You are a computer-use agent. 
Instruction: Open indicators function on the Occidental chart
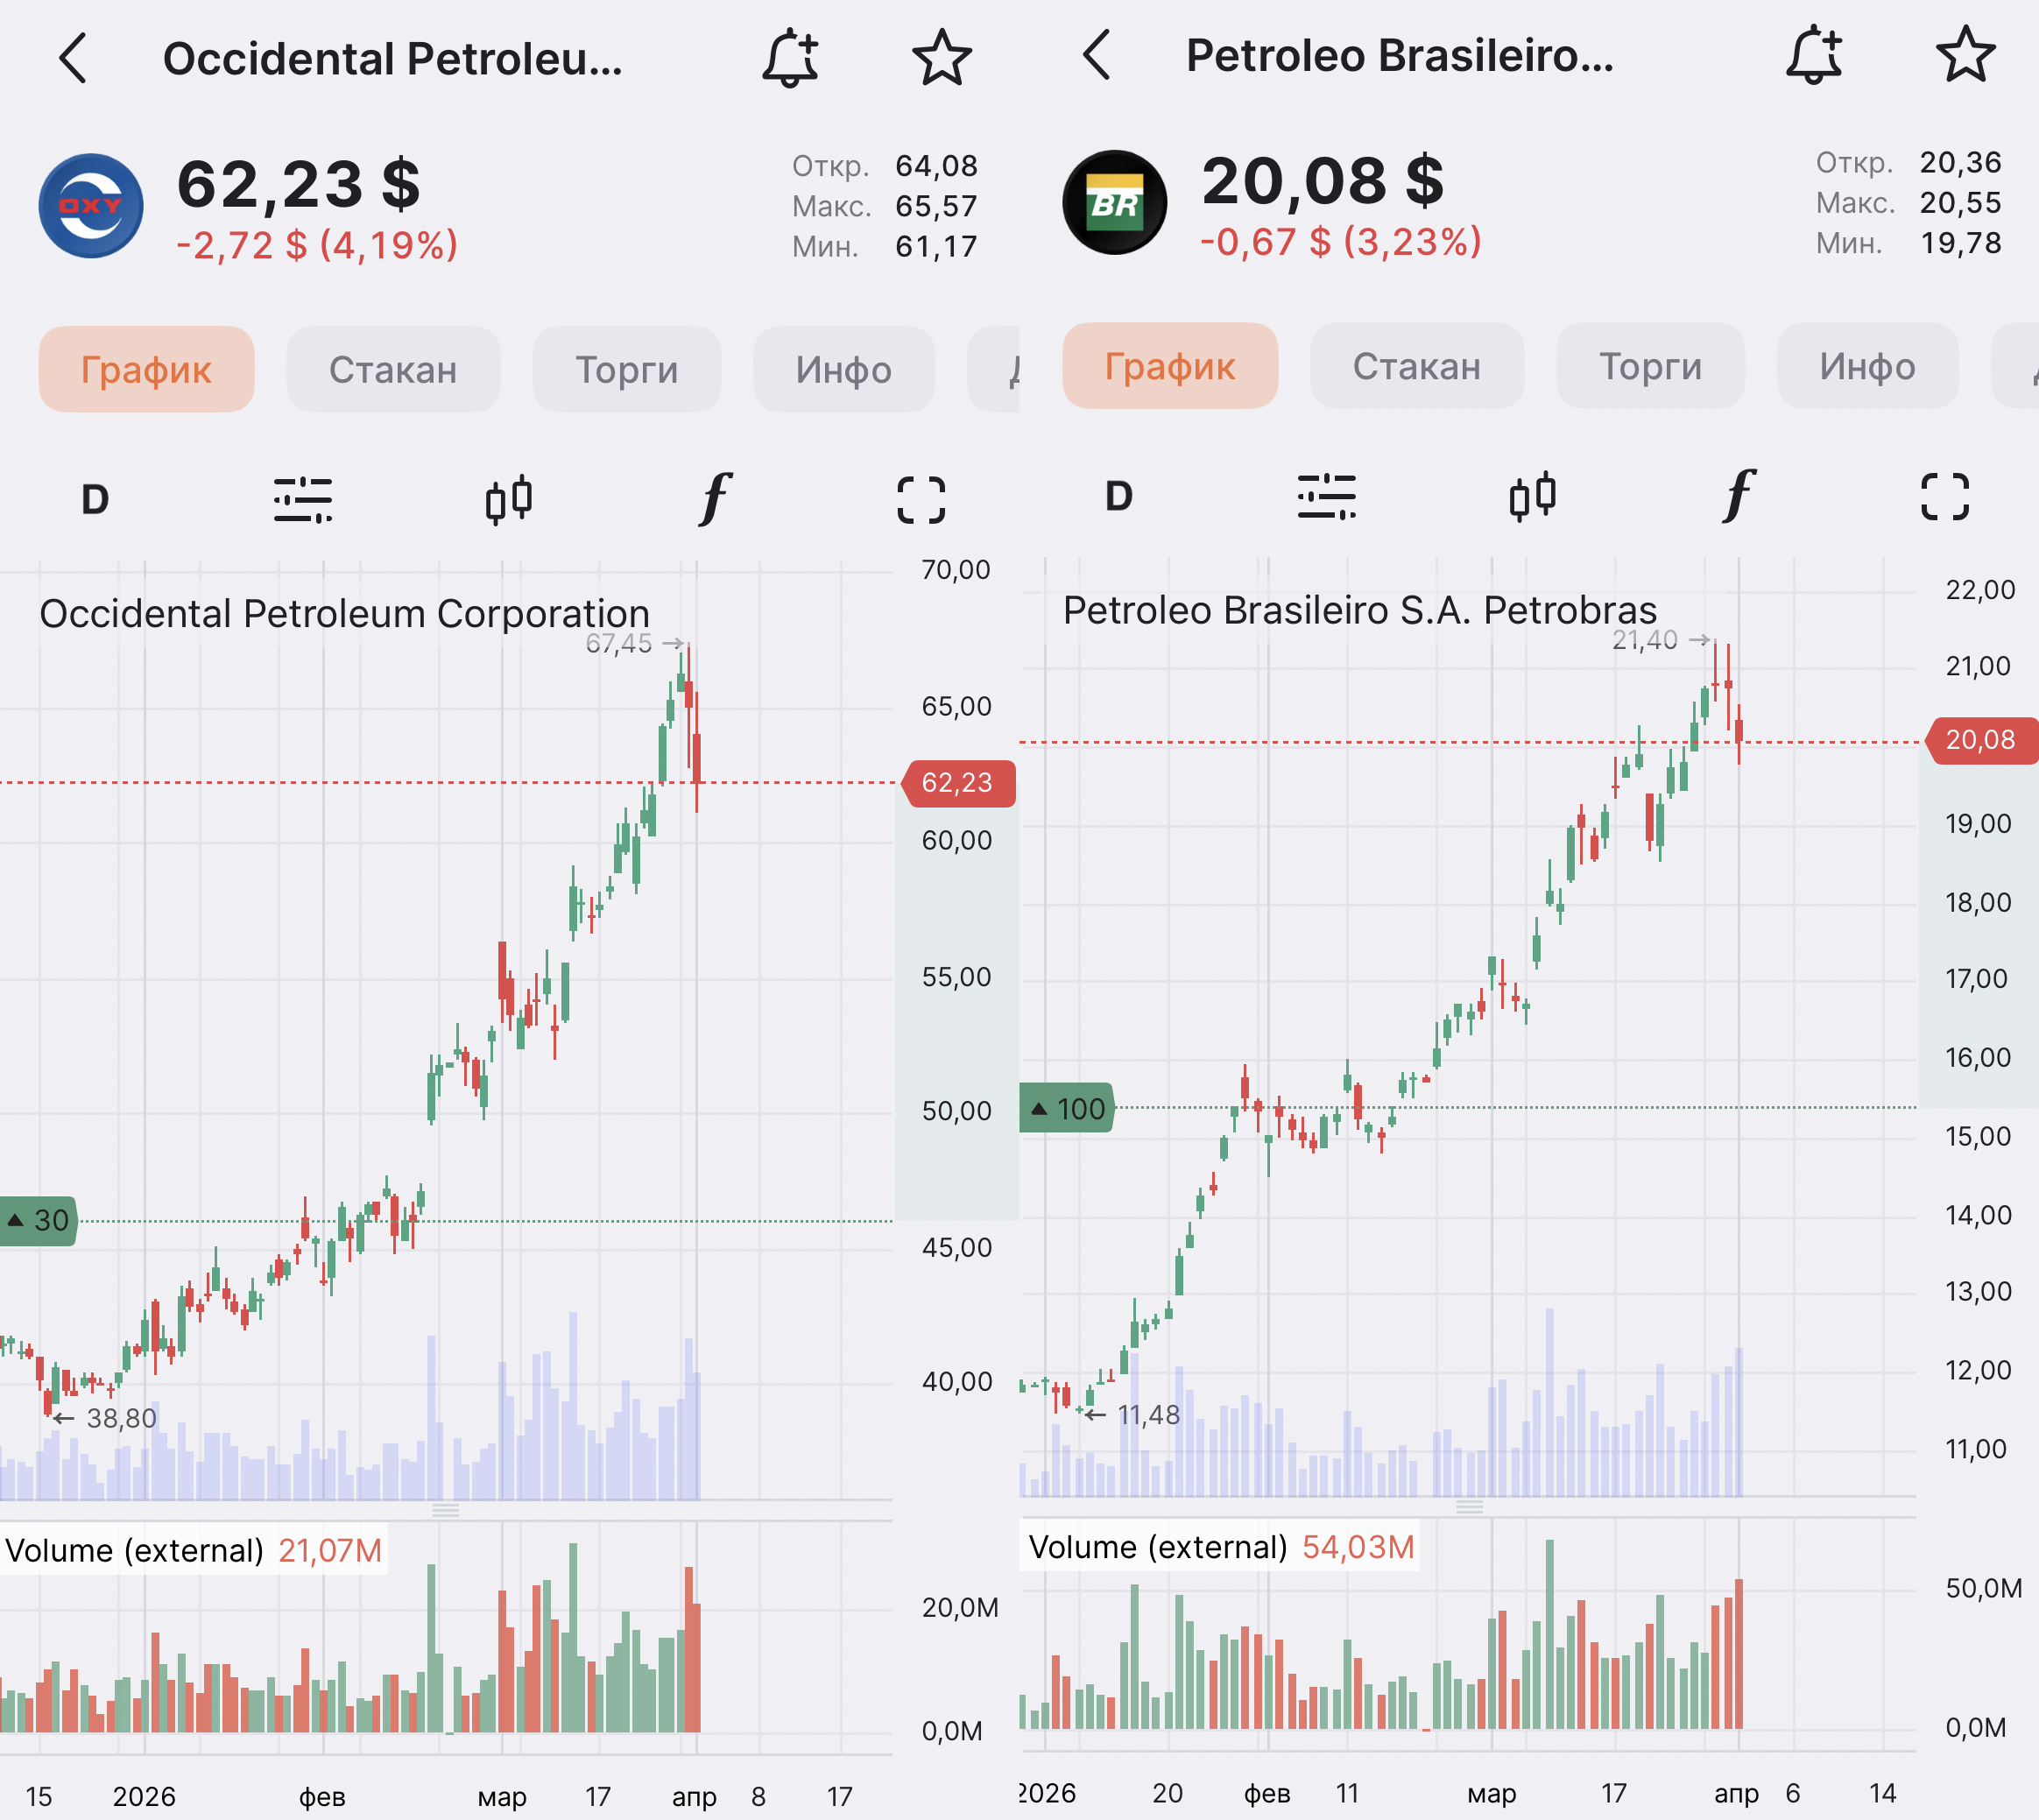coord(715,499)
